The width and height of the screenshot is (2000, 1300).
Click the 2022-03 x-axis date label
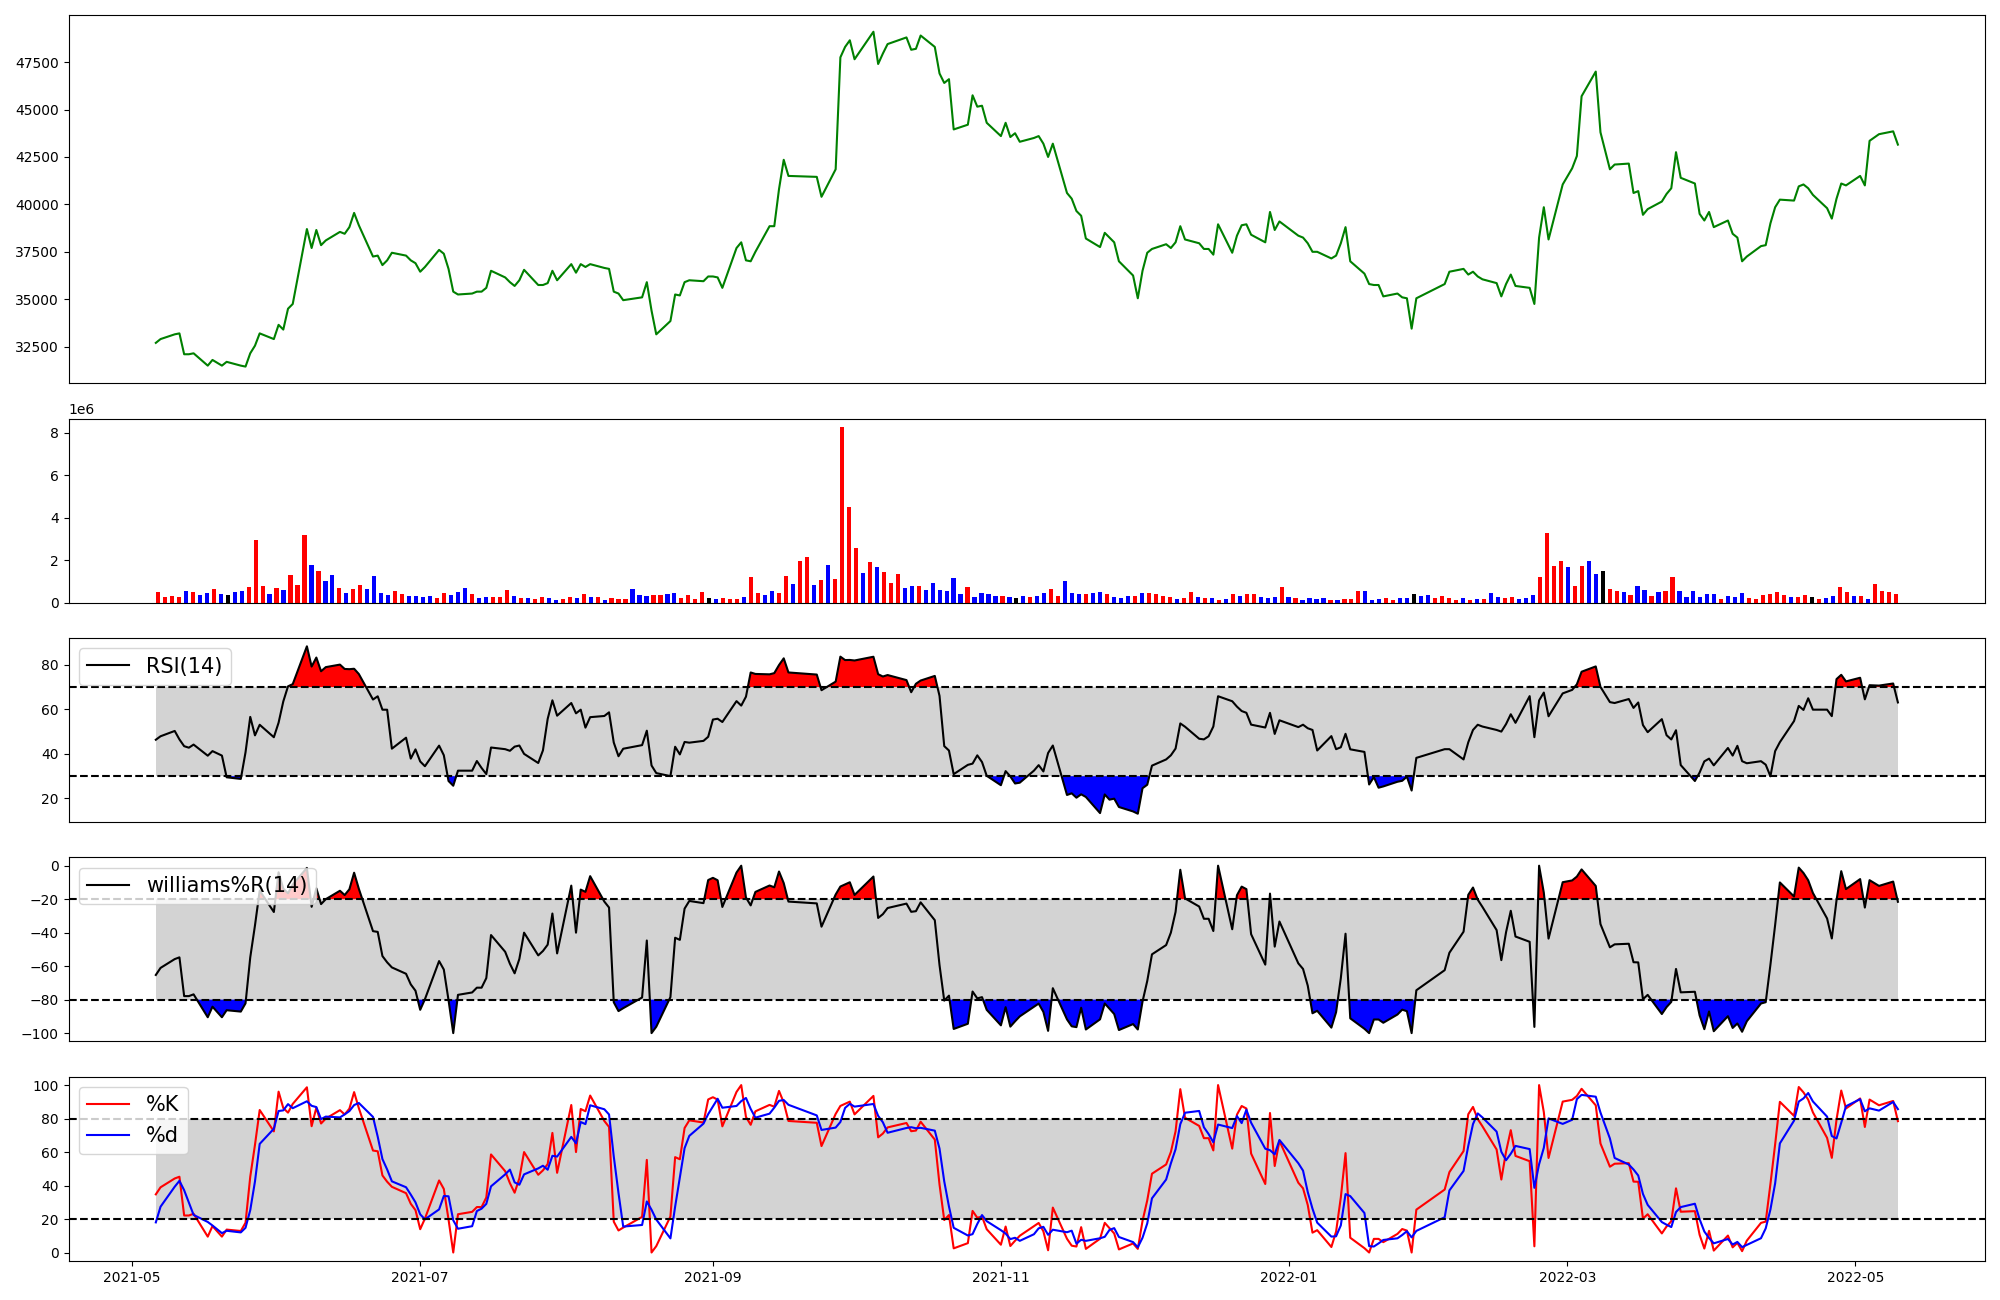[1567, 1277]
